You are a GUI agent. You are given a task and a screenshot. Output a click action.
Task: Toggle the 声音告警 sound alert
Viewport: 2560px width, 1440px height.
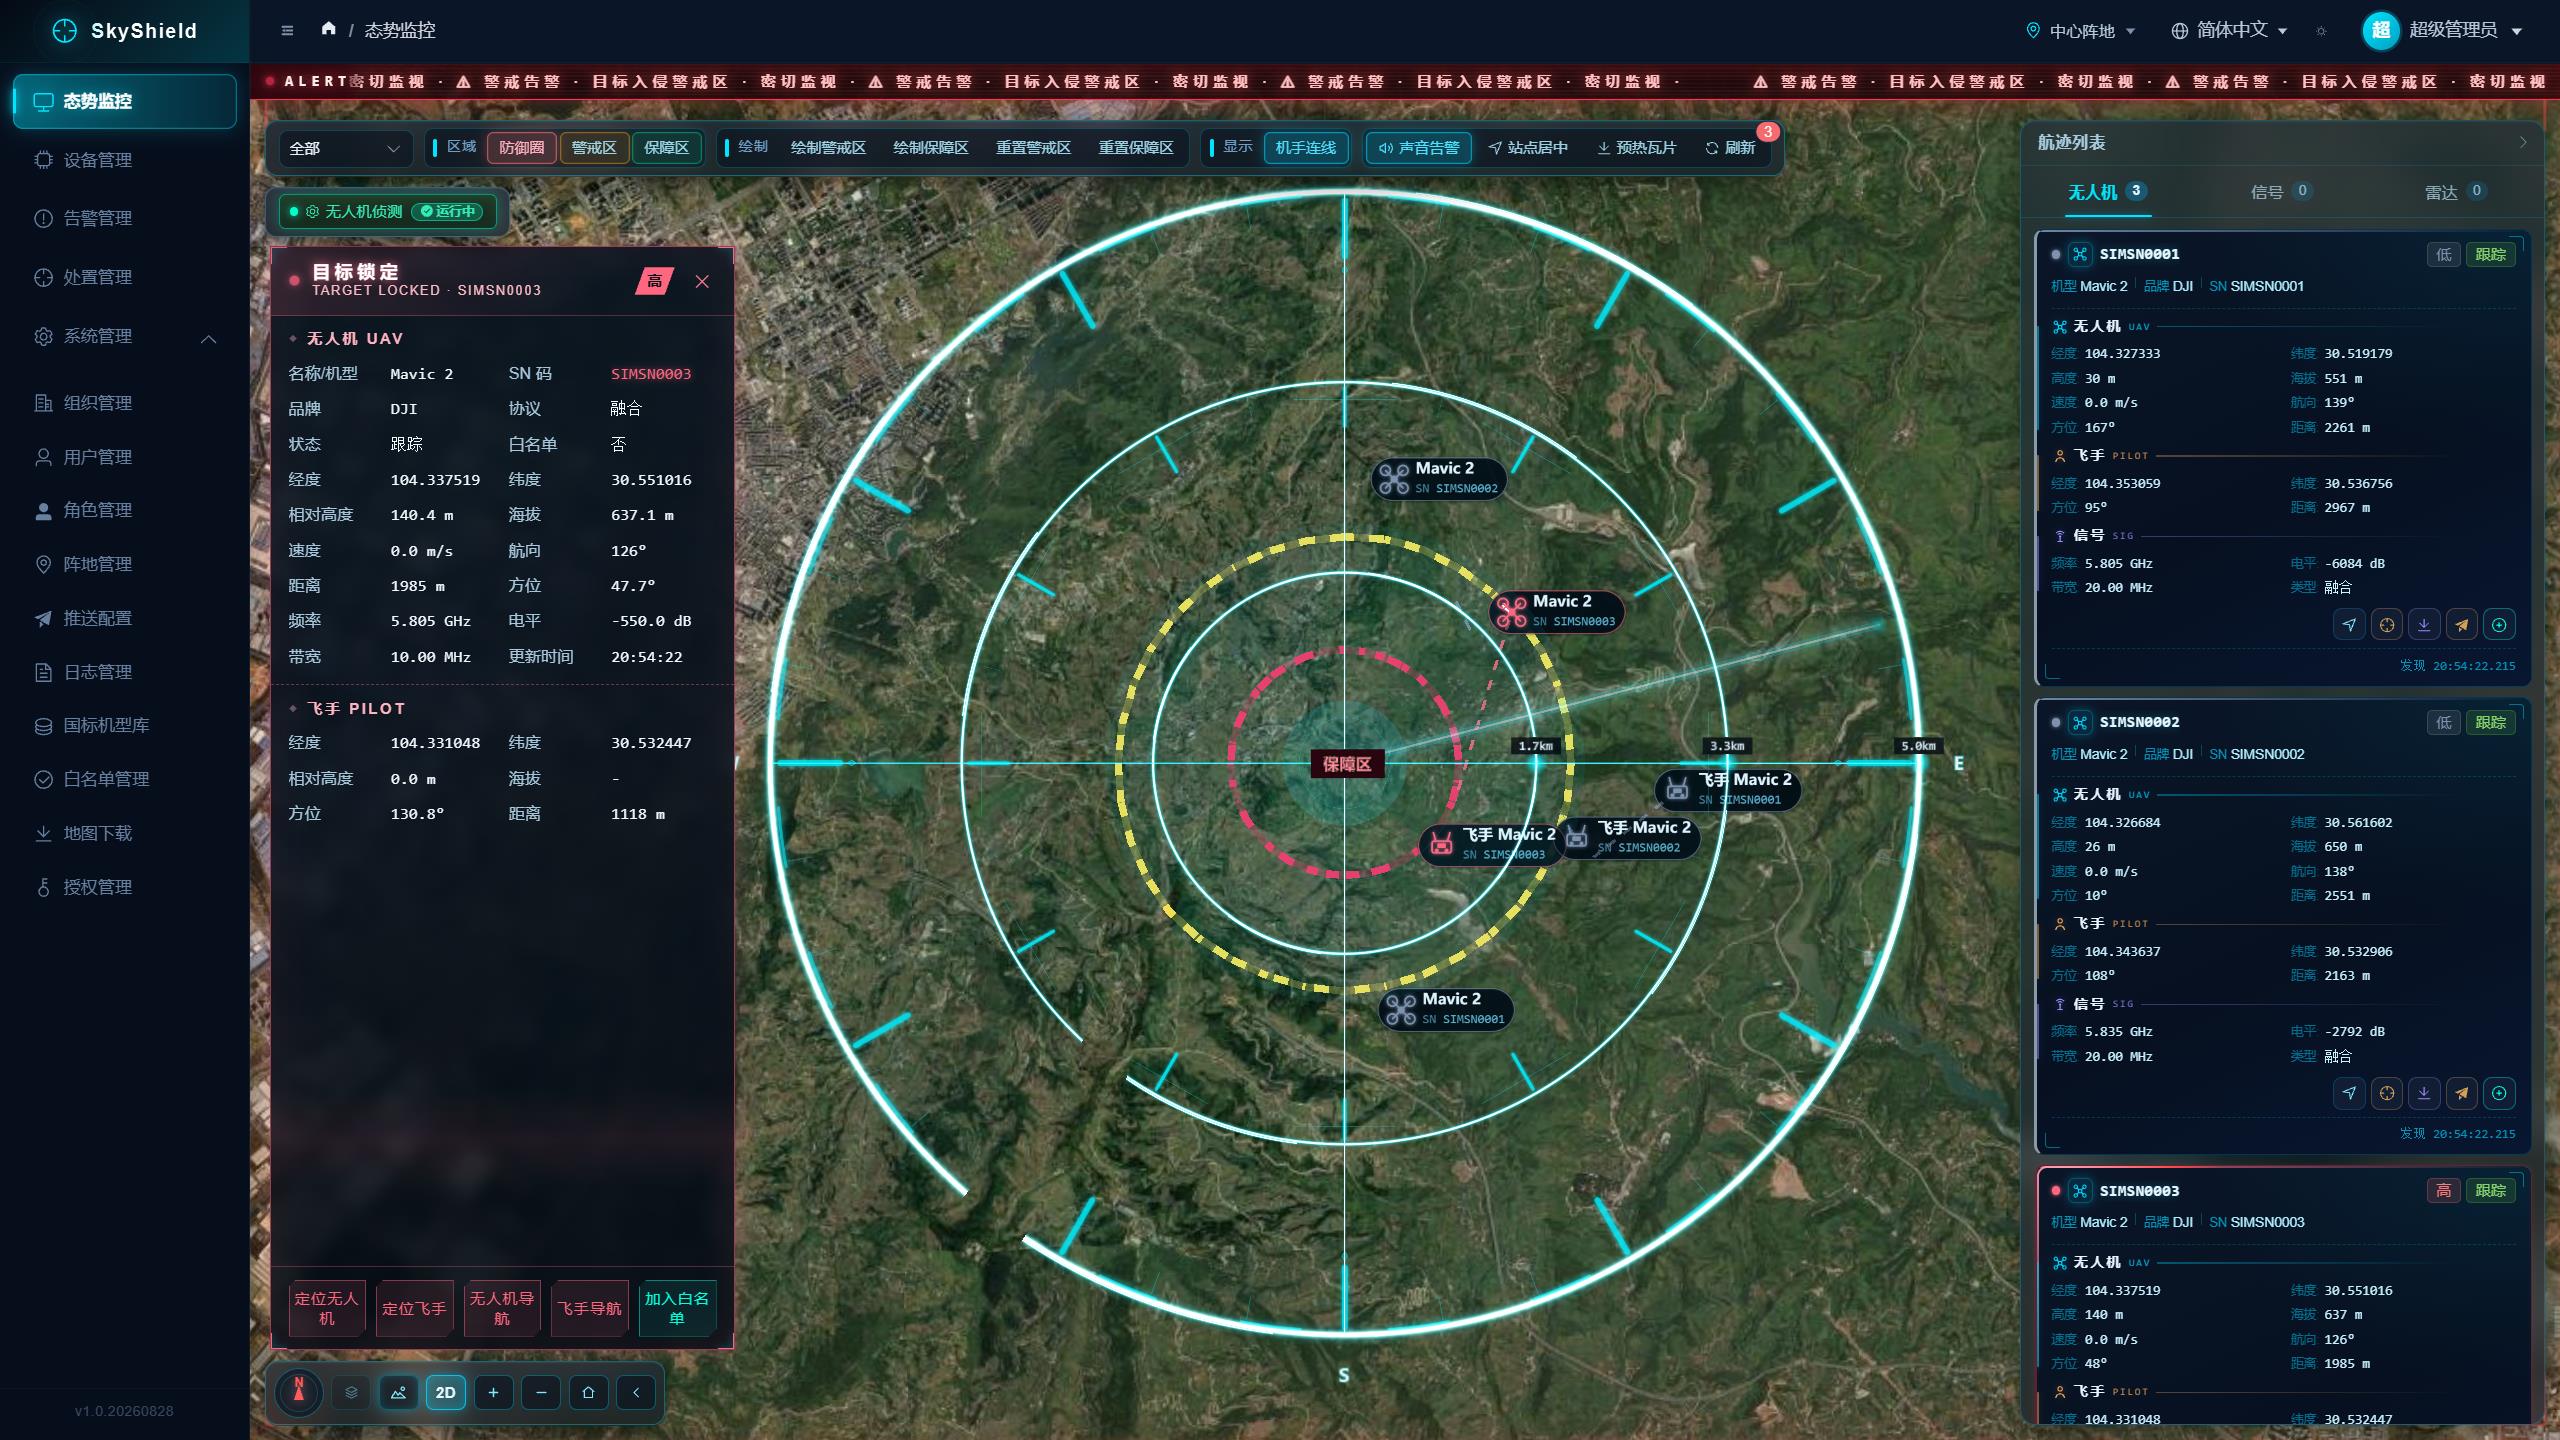1419,148
